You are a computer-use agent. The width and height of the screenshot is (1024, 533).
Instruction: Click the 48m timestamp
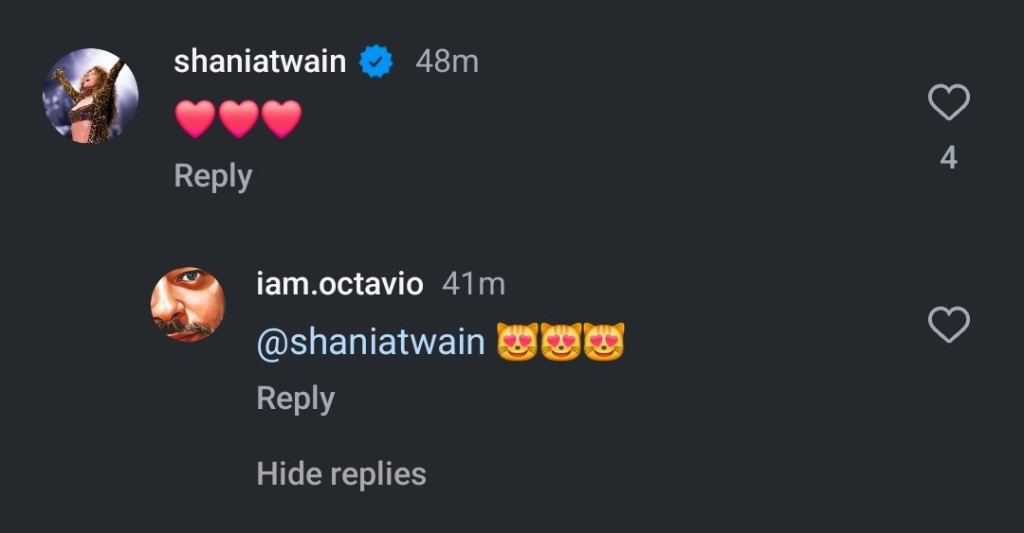(x=447, y=62)
